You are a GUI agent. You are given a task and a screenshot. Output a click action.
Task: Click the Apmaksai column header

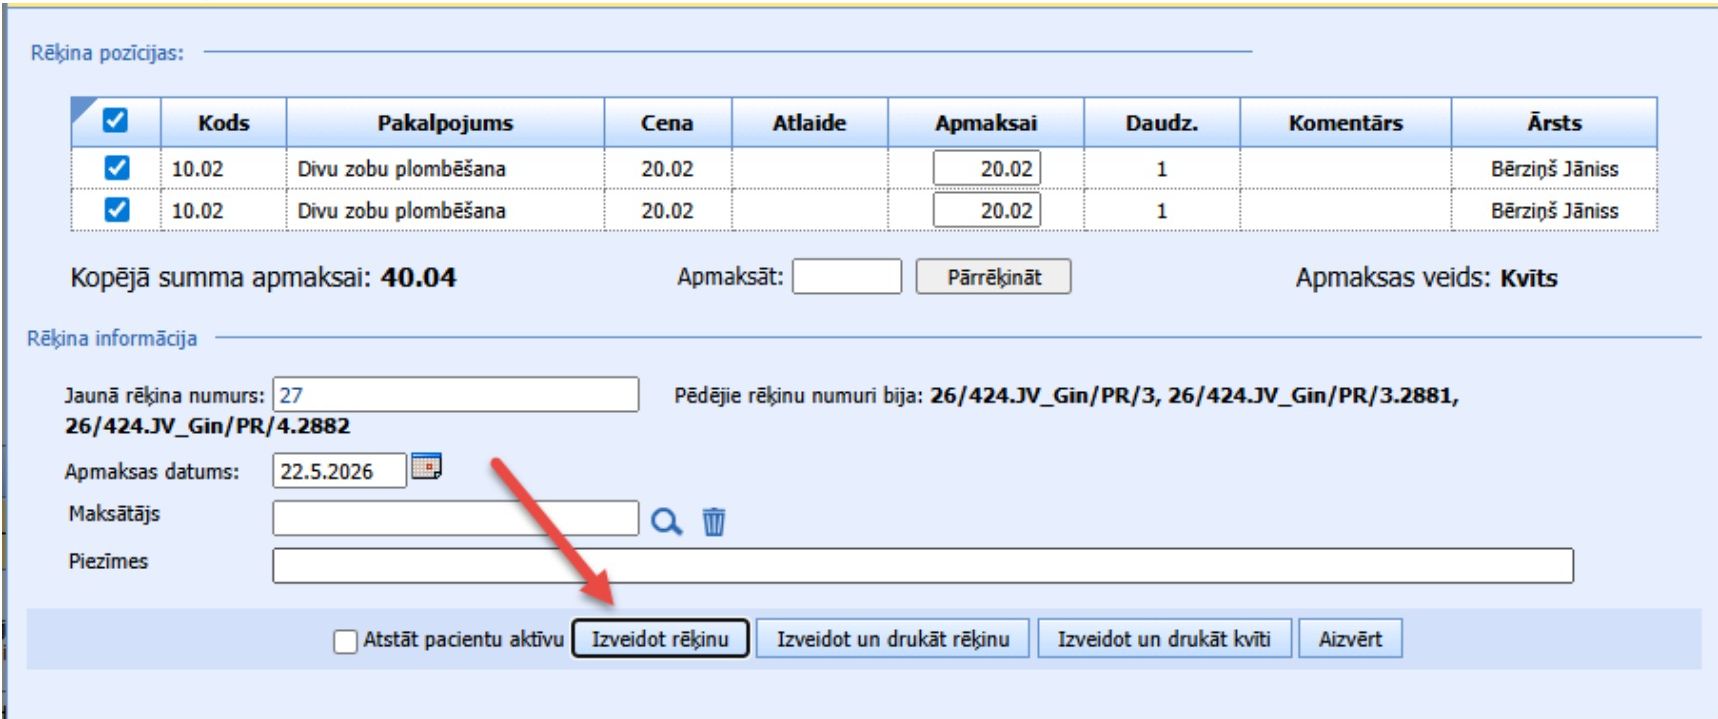click(x=986, y=123)
